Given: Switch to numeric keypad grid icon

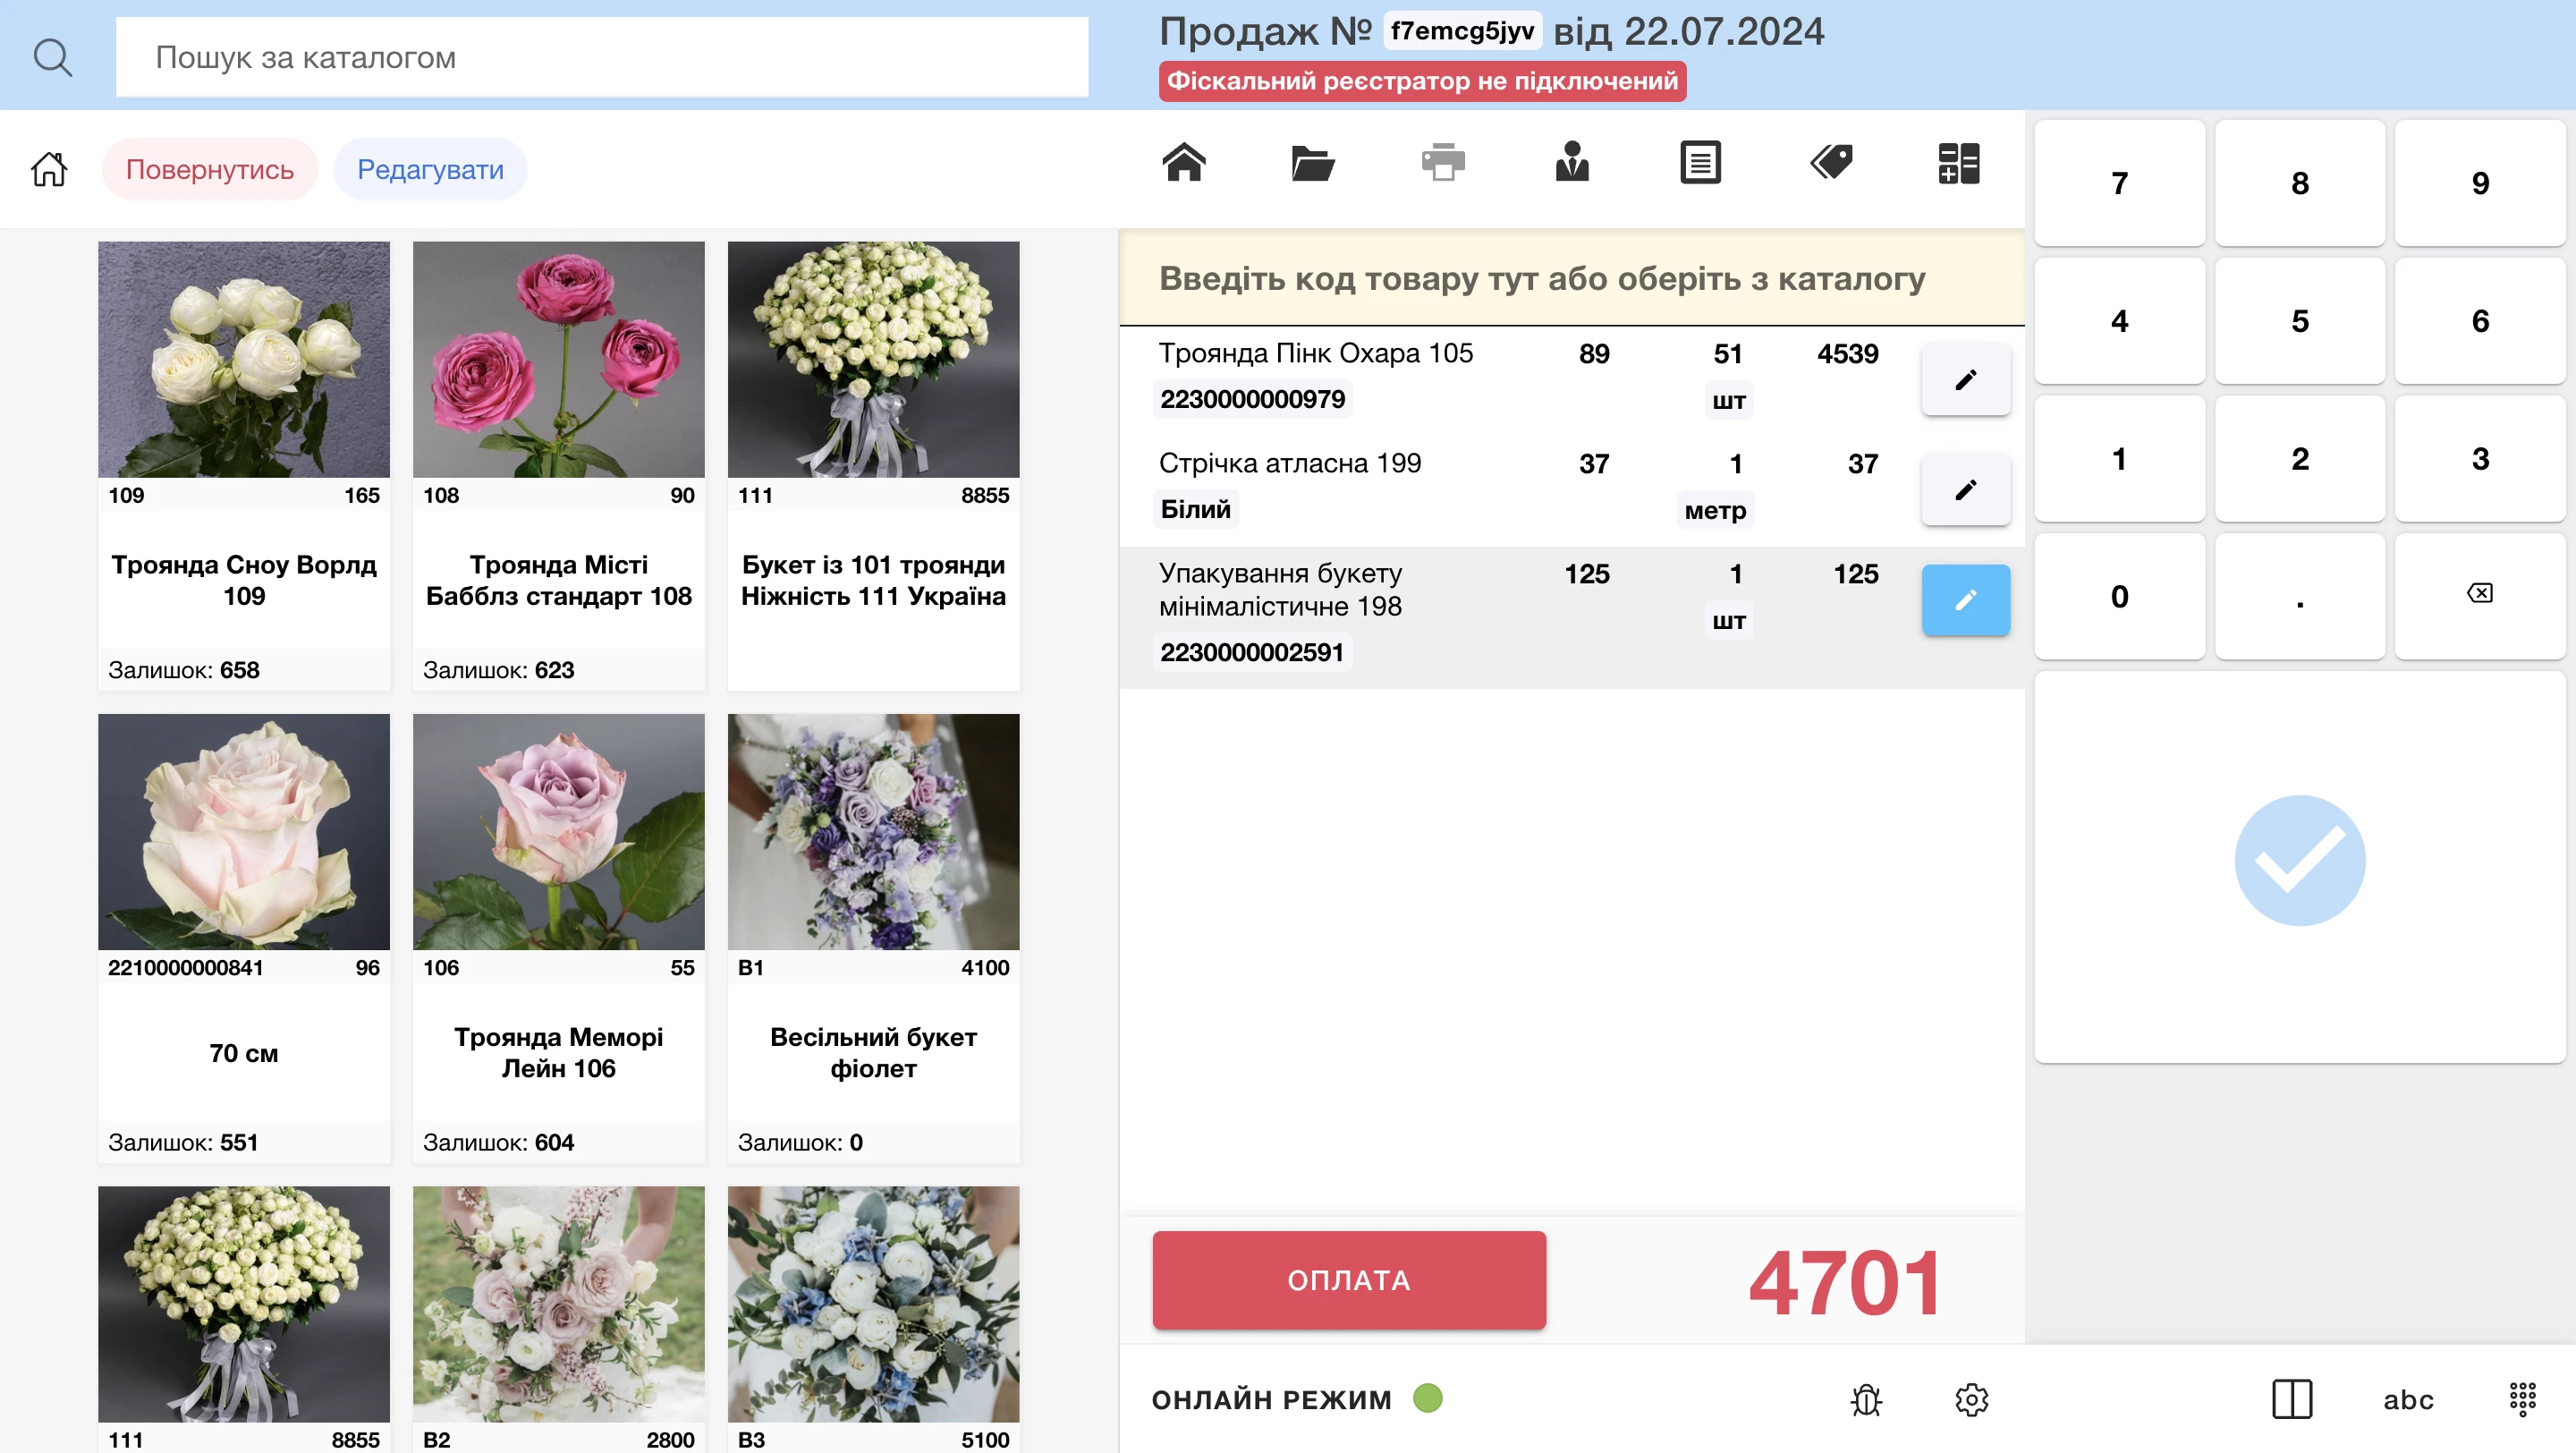Looking at the screenshot, I should 2522,1400.
